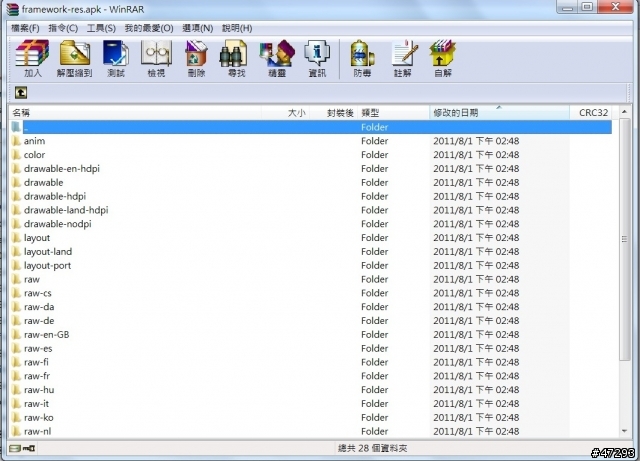Click the 刪除 (Delete) toolbar icon
This screenshot has height=461, width=640.
coord(196,58)
